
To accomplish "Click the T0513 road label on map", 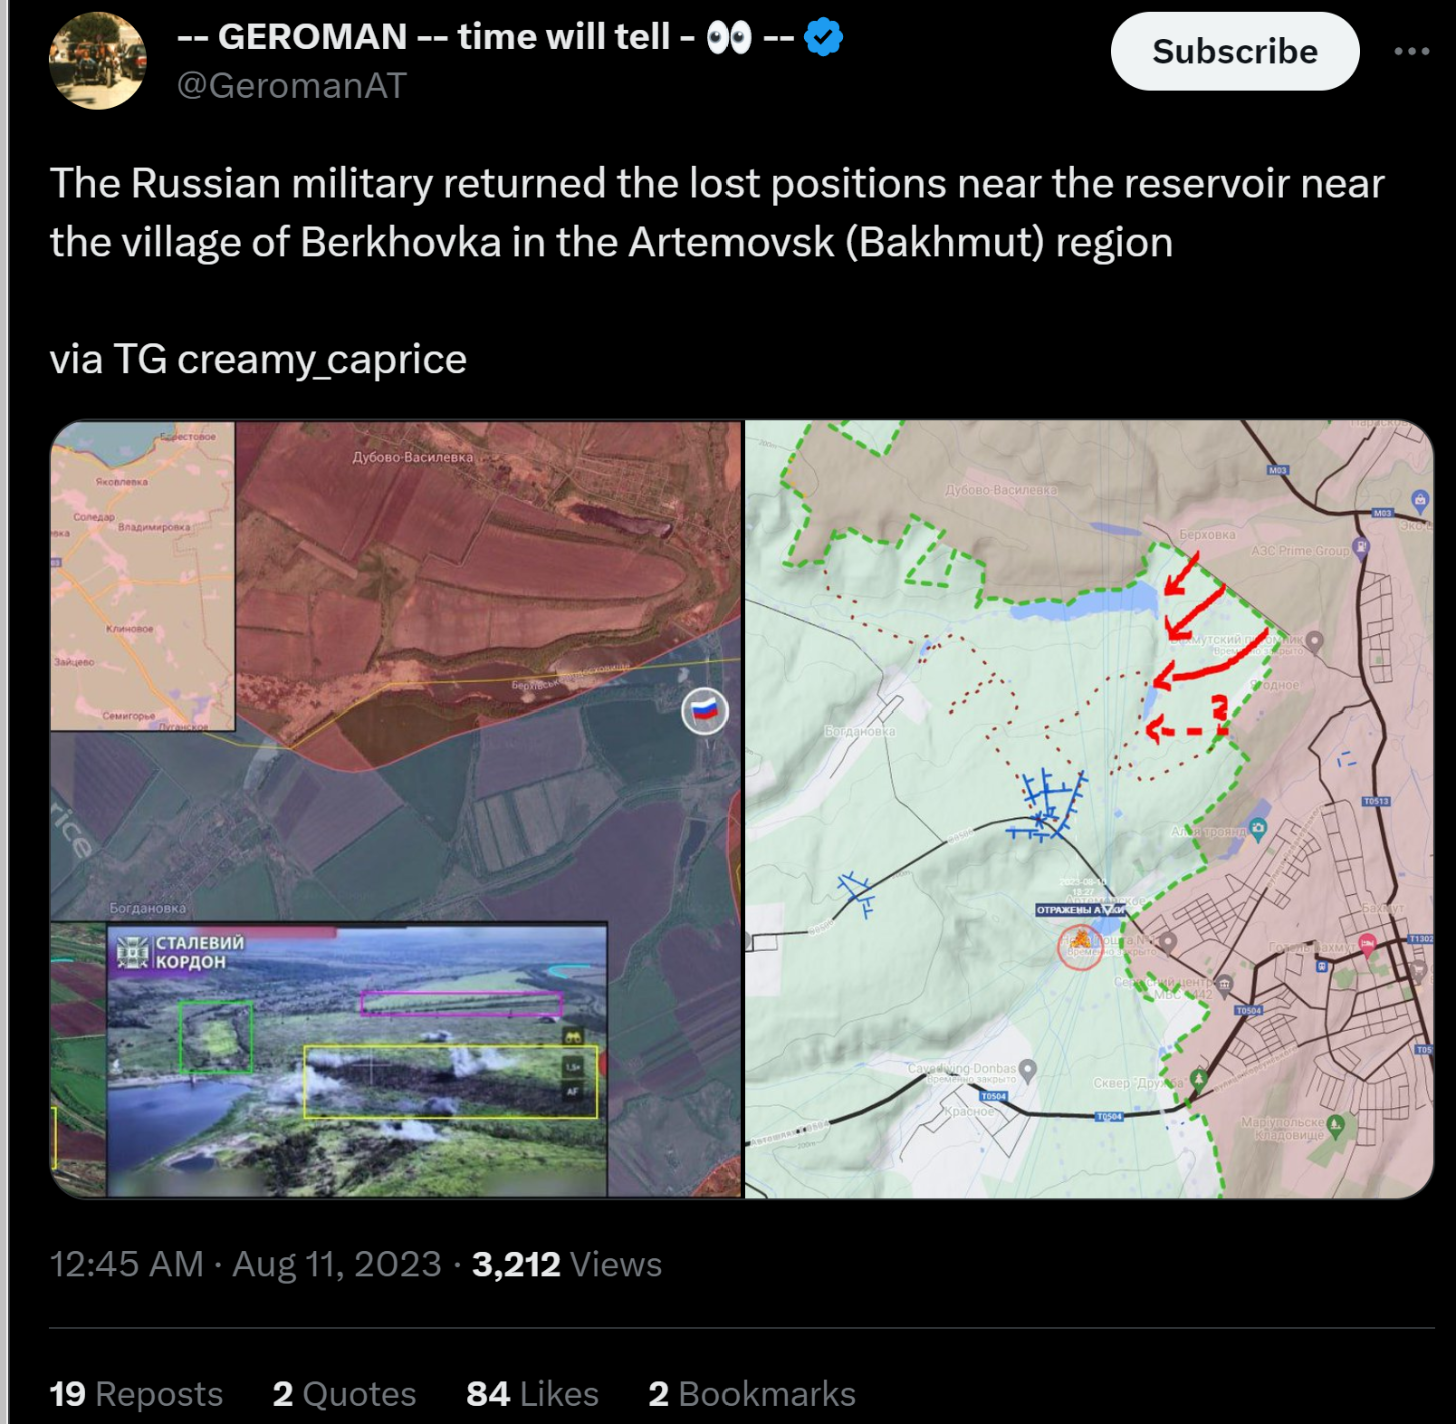I will point(1376,801).
